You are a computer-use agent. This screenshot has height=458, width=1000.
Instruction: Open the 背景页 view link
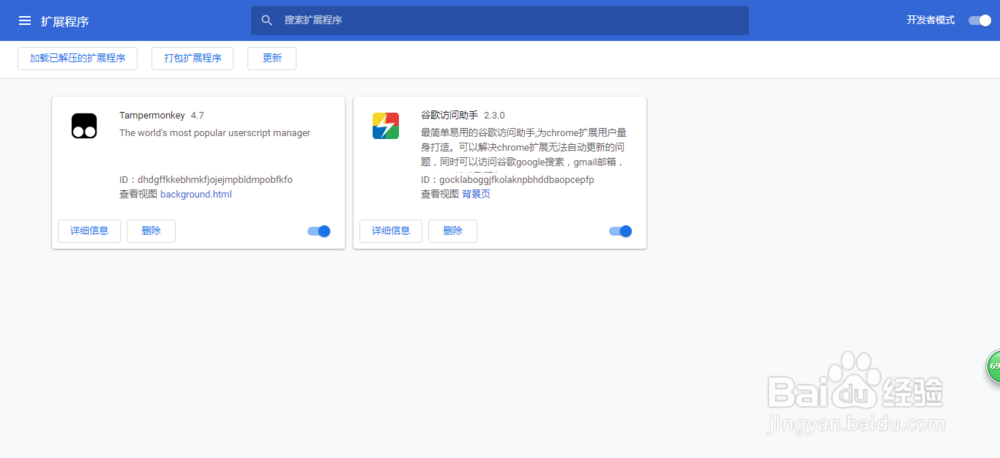coord(476,194)
